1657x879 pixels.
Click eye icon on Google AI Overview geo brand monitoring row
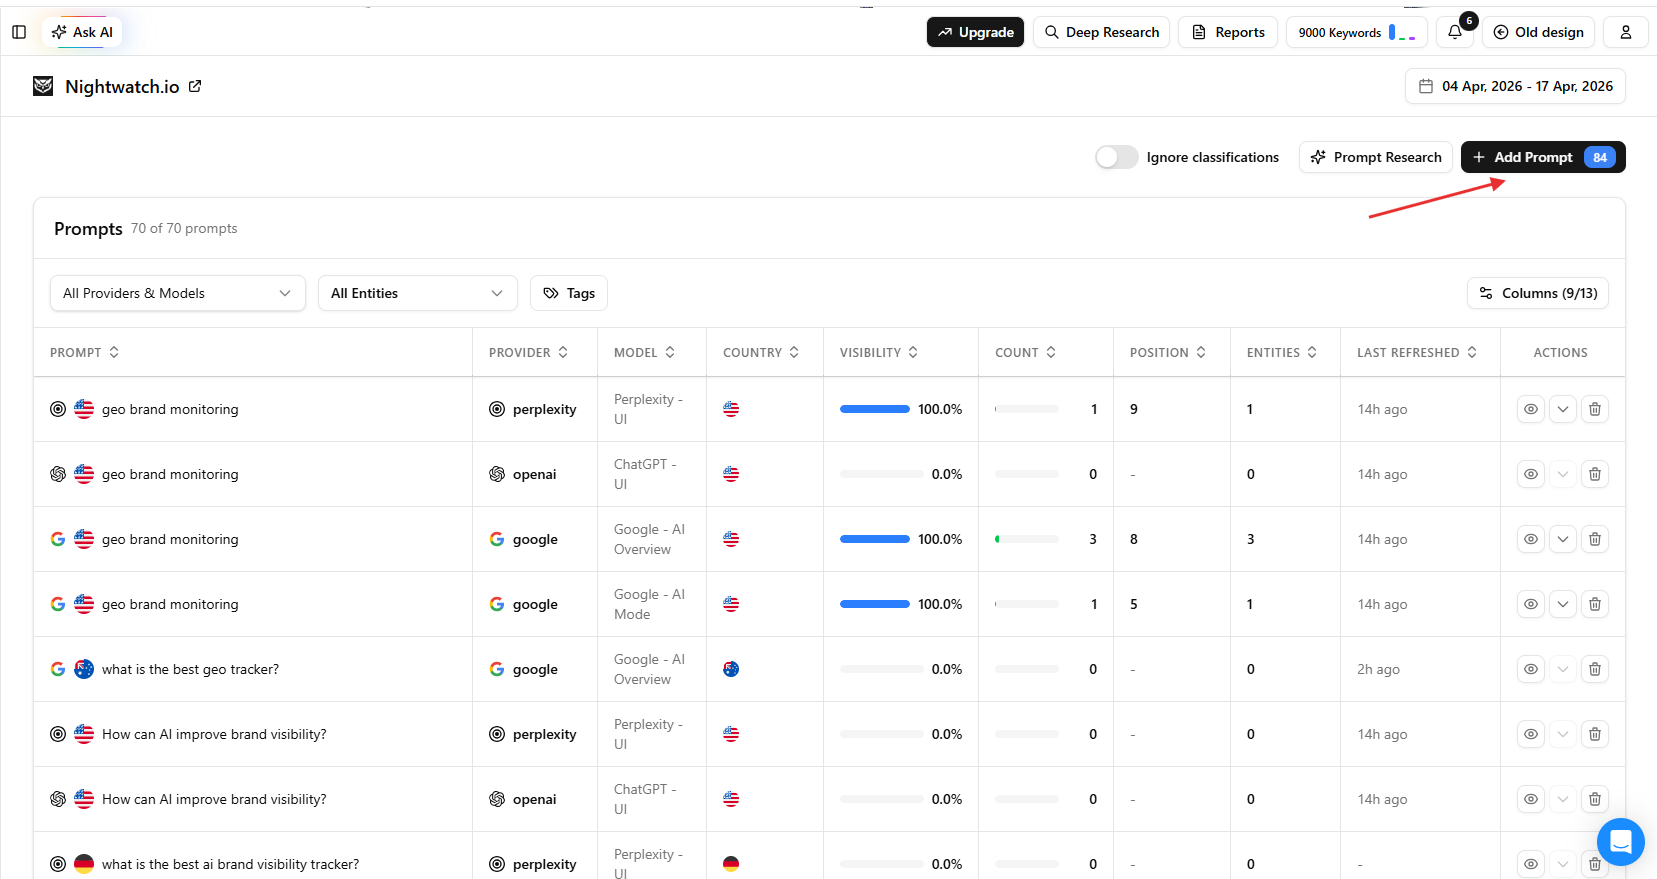[1530, 539]
